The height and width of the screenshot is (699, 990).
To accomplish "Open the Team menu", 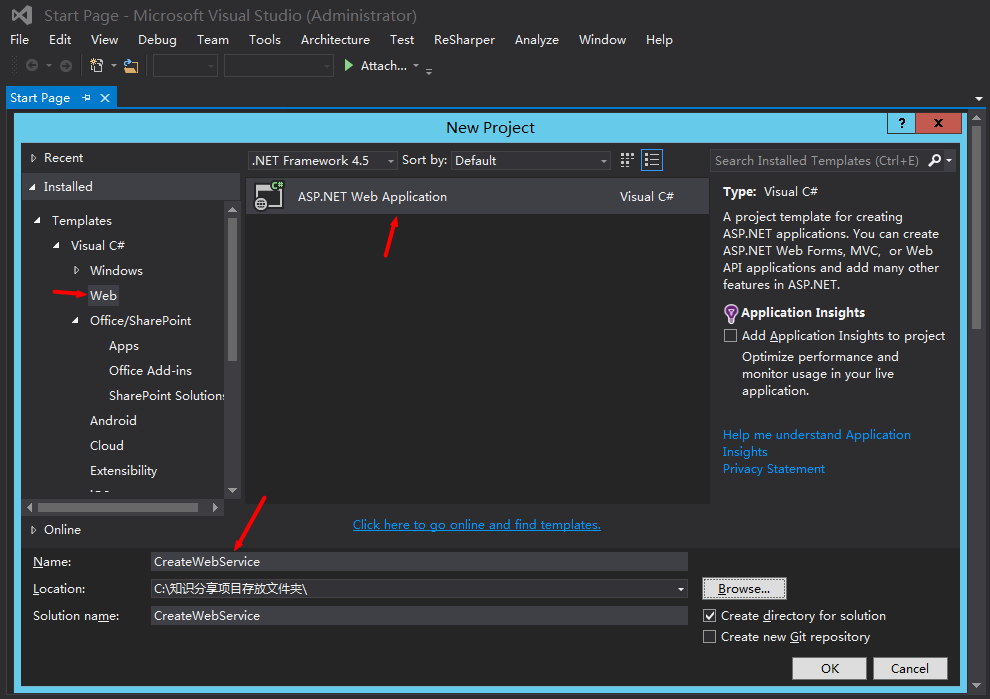I will point(213,40).
